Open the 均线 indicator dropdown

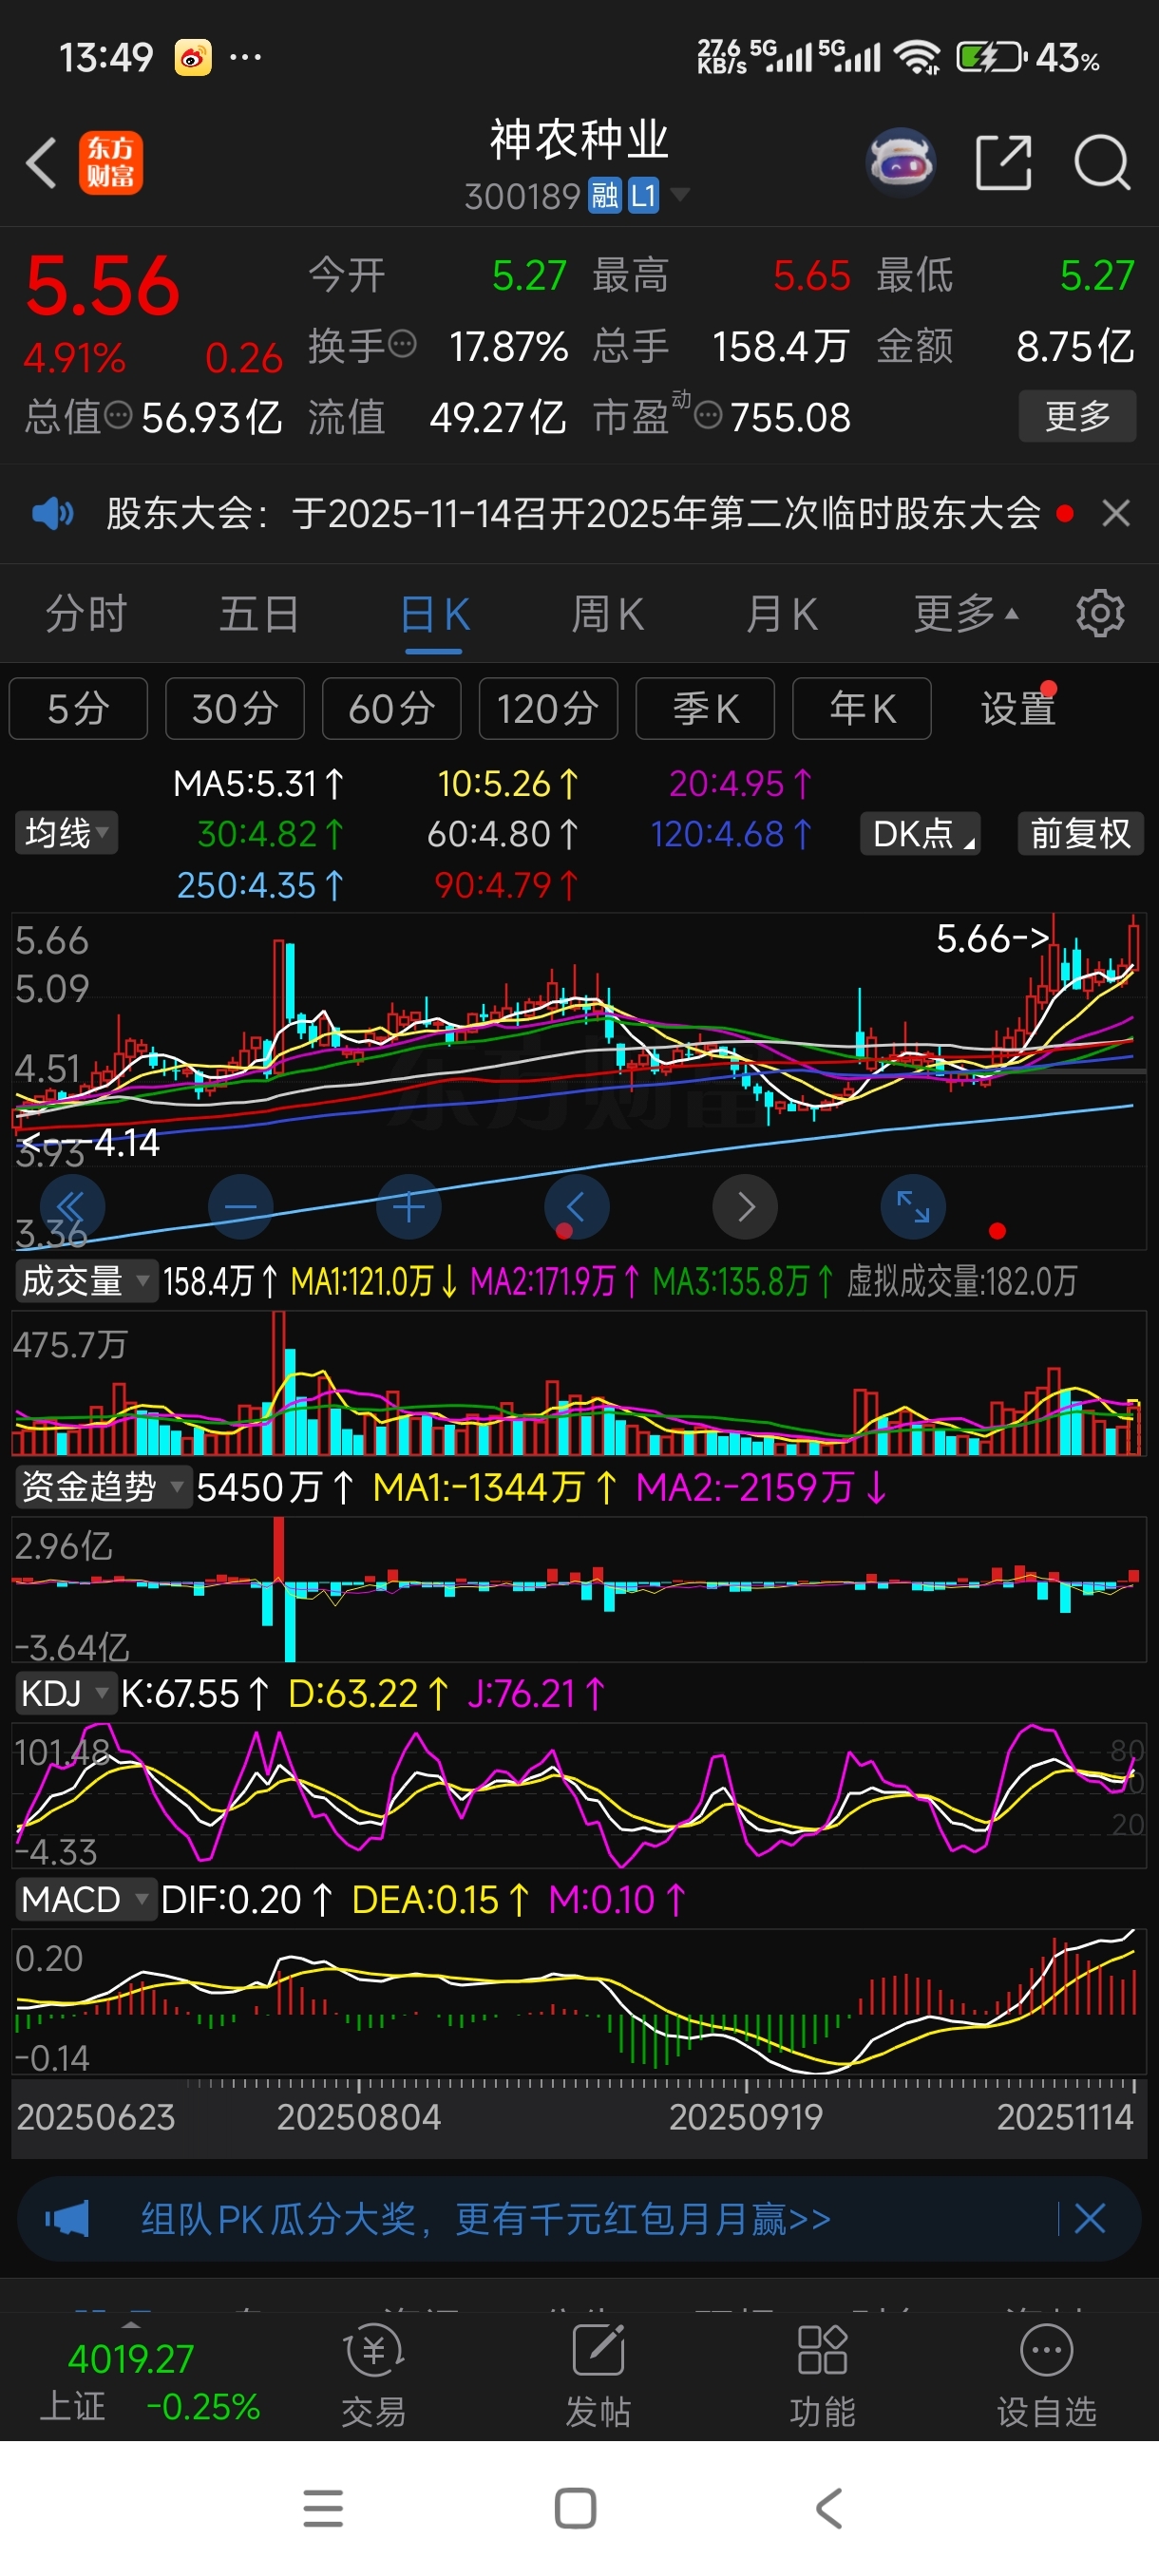(66, 833)
